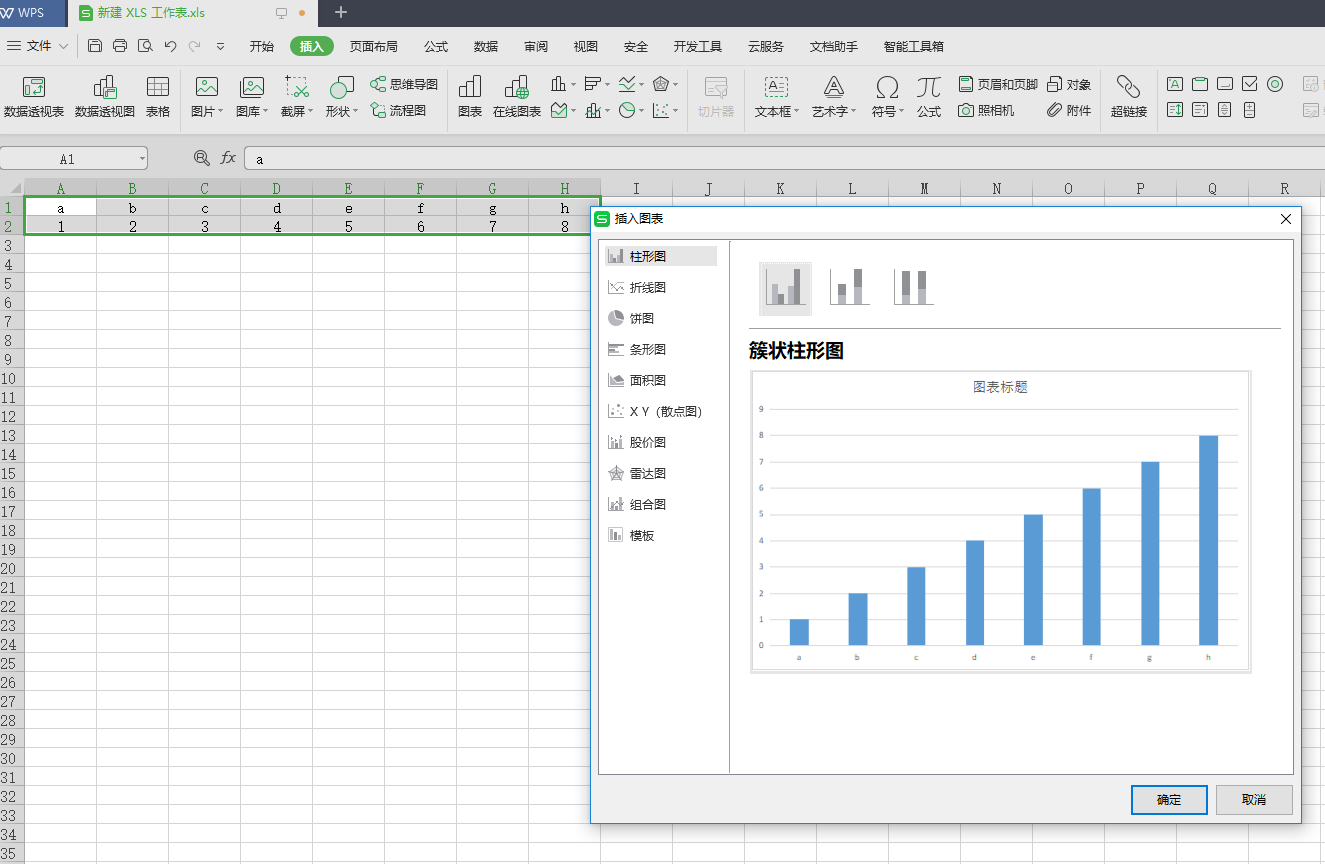This screenshot has height=864, width=1325.
Task: Click 取消 in Insert Chart dialog
Action: tap(1254, 800)
